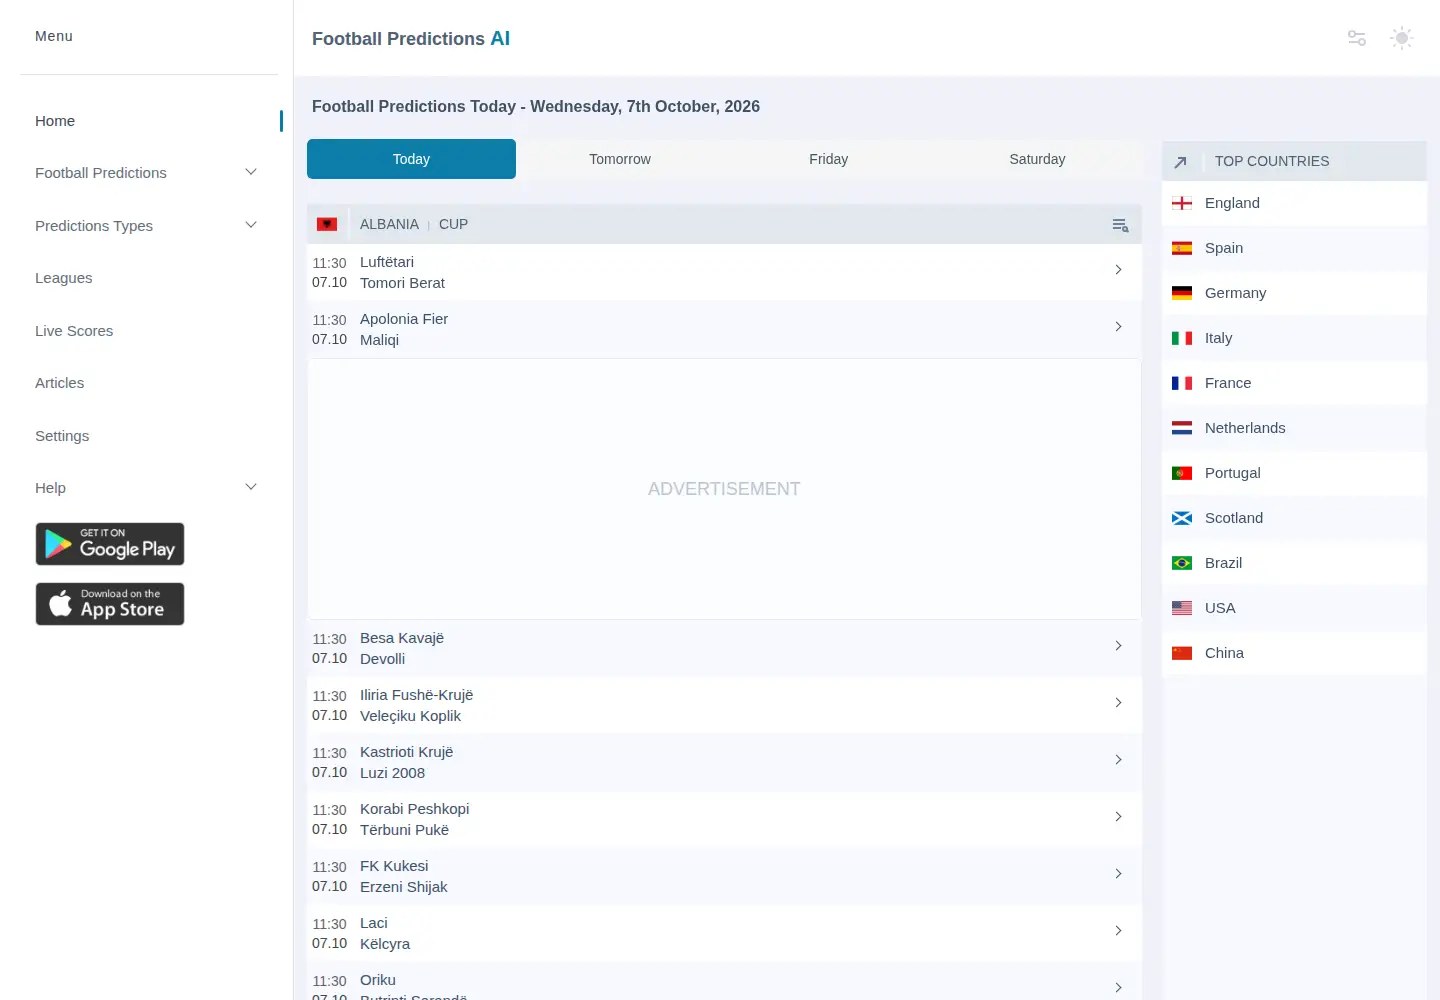1440x1000 pixels.
Task: Click the China flag icon
Action: 1182,653
